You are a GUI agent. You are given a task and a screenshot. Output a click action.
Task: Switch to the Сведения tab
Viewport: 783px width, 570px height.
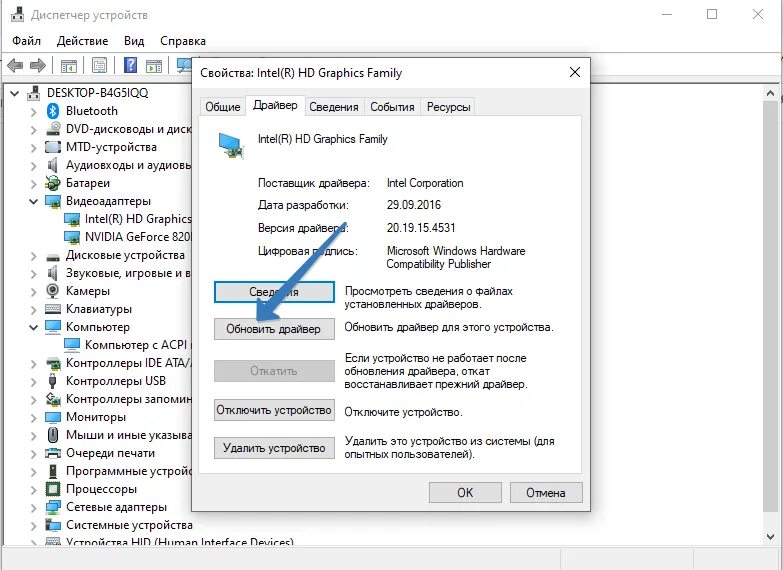coord(334,107)
